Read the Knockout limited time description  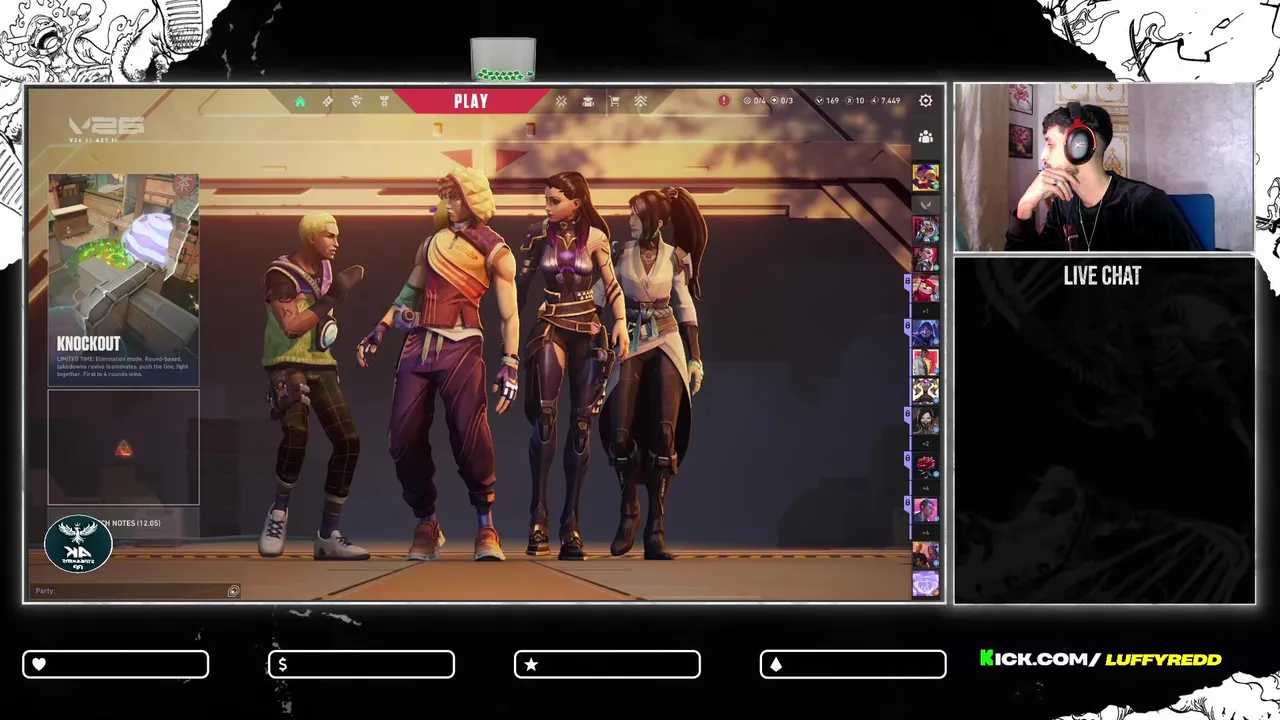pos(124,366)
